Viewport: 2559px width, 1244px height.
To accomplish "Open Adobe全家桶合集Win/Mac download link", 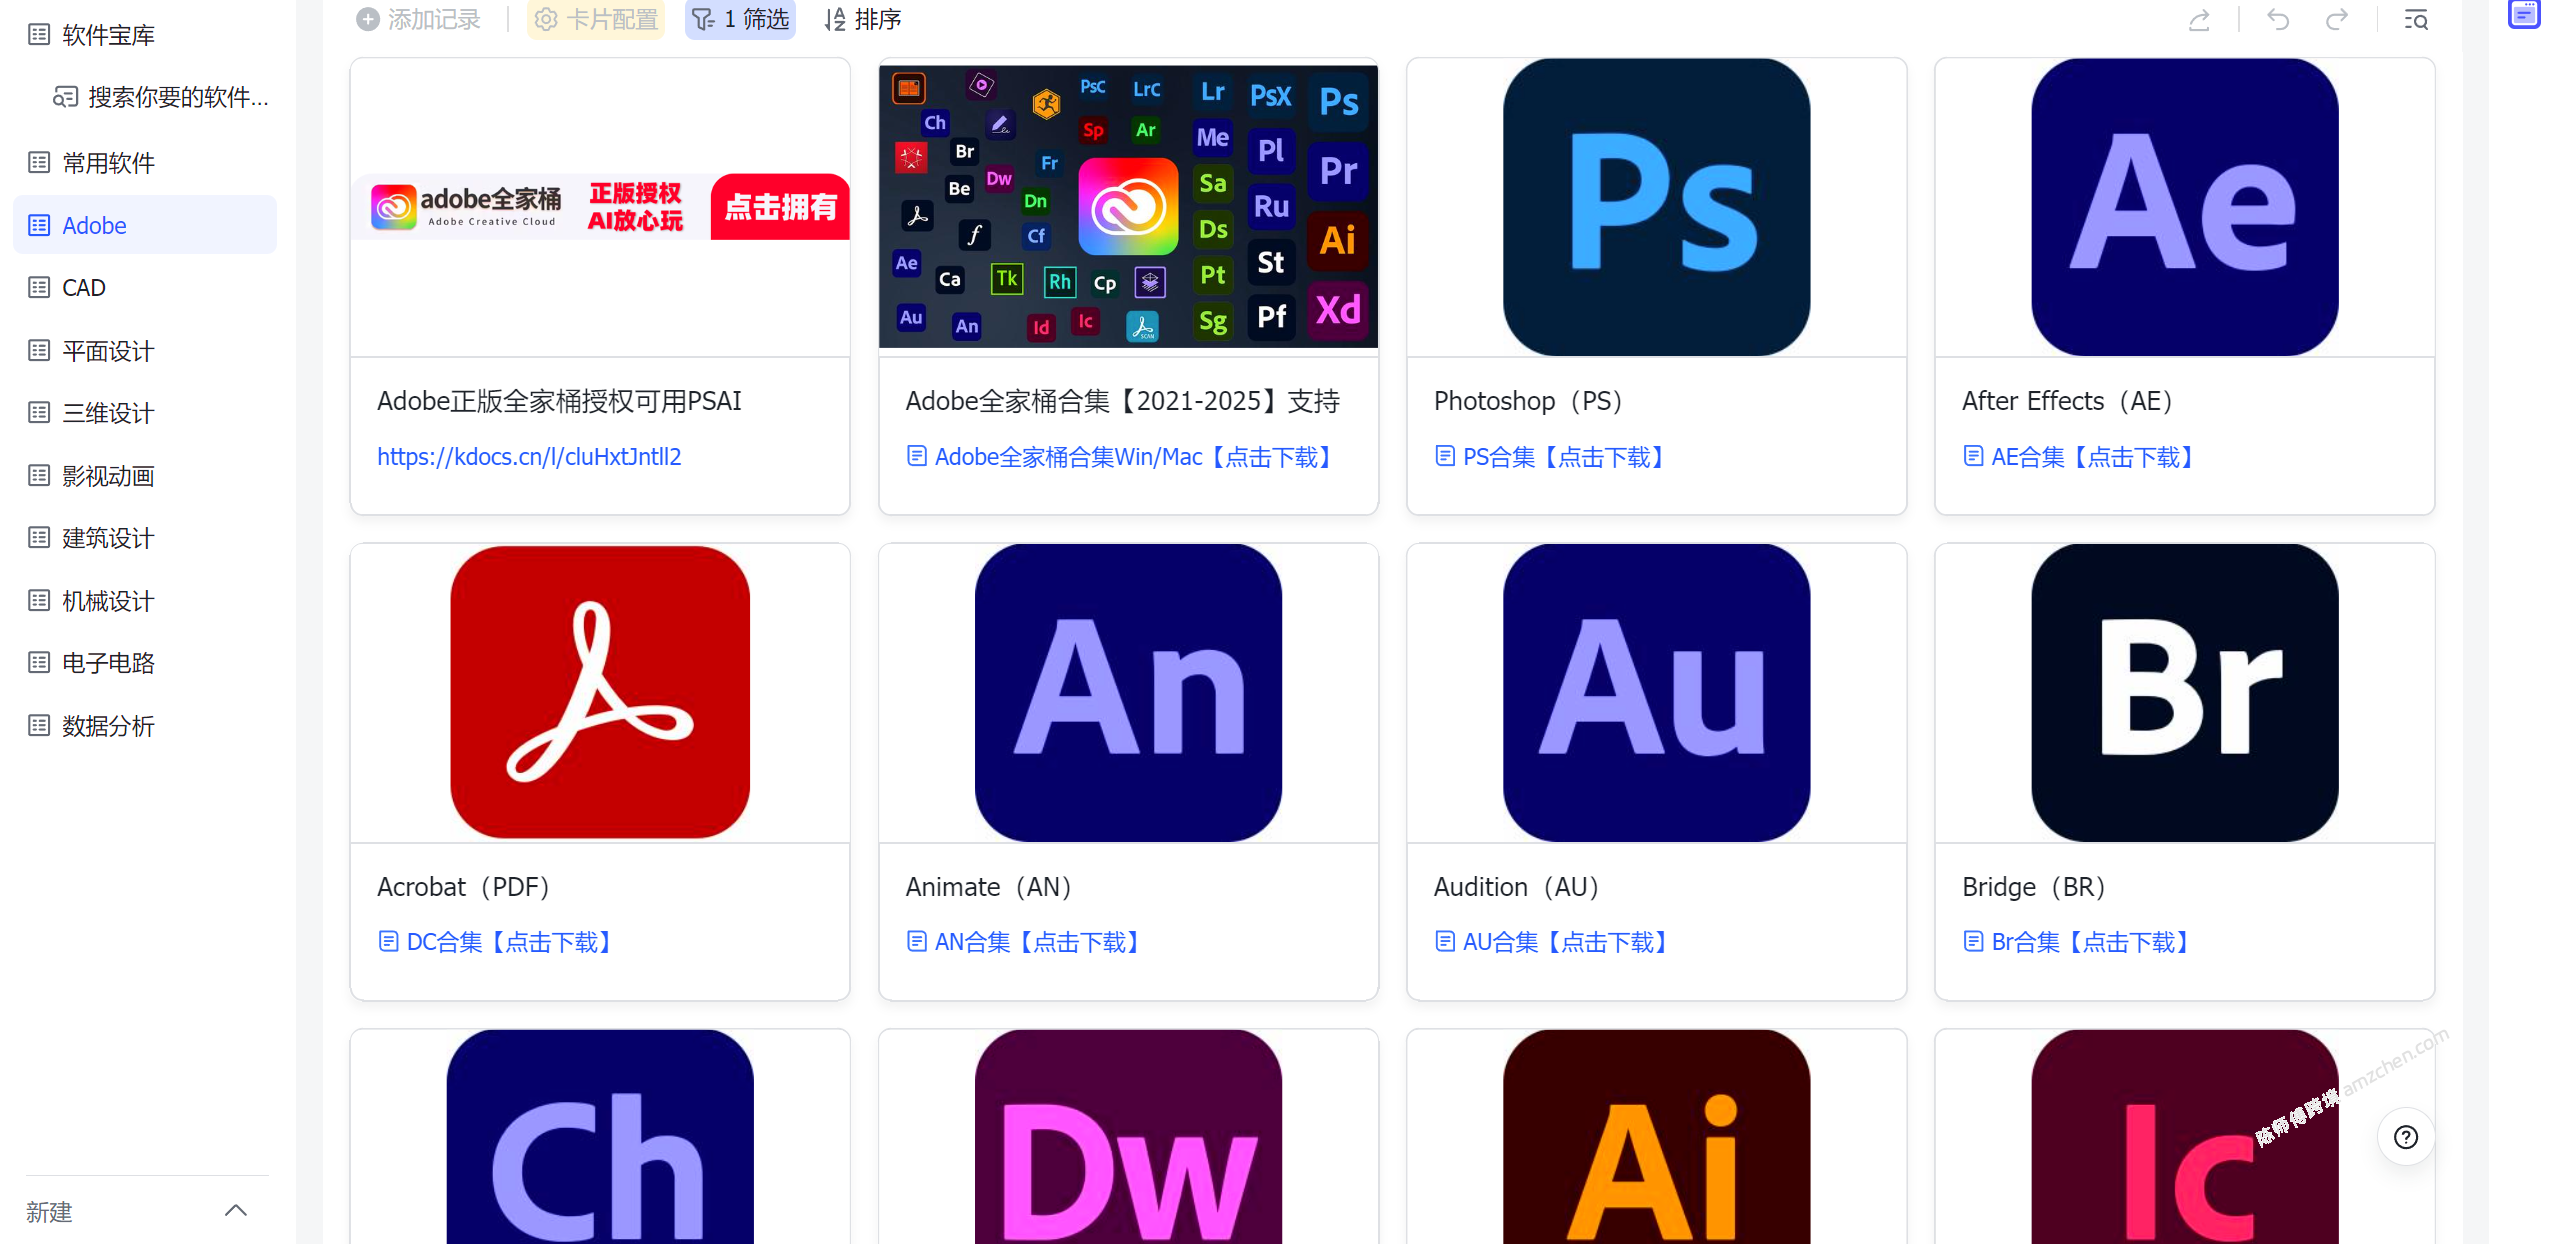I will coord(1122,457).
